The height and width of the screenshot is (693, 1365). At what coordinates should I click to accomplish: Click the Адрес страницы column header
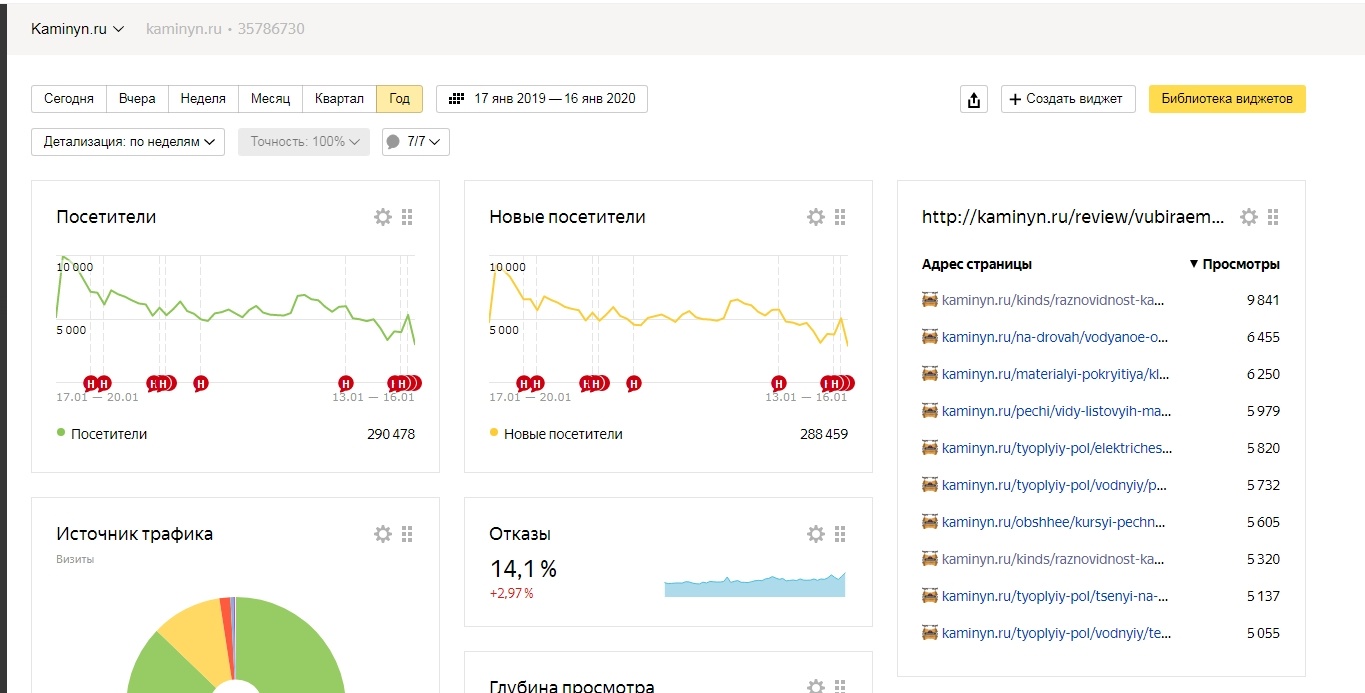pyautogui.click(x=977, y=265)
